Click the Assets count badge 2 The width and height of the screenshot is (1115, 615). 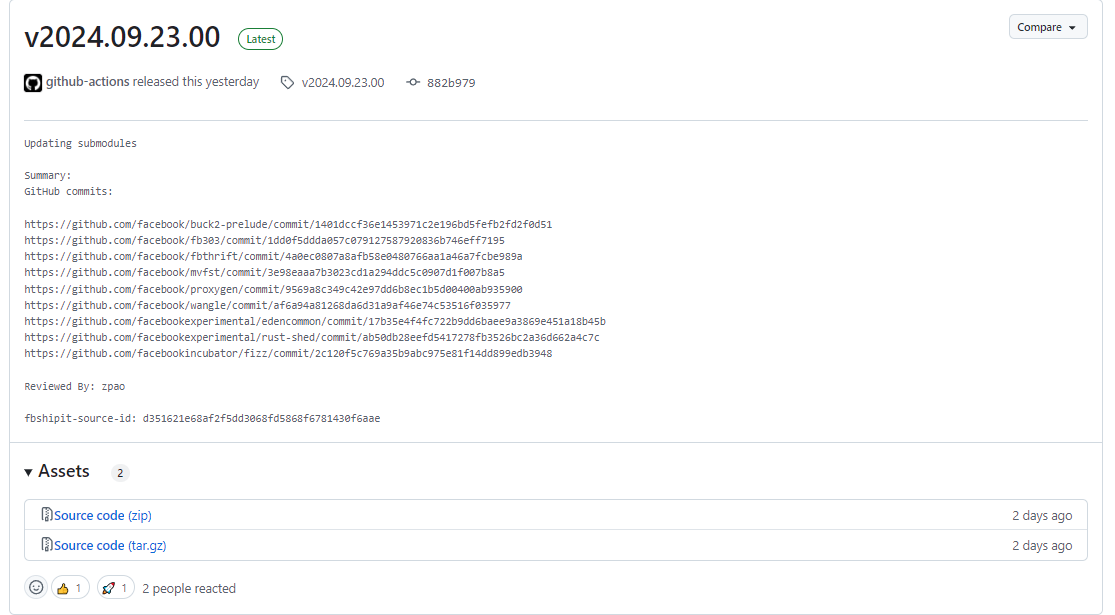pyautogui.click(x=120, y=473)
